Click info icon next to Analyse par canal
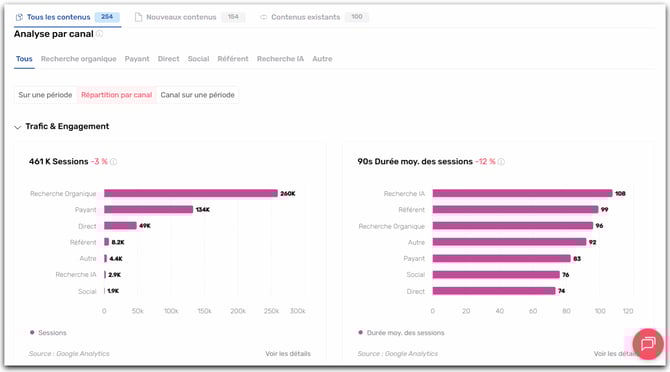This screenshot has height=372, width=670. click(x=99, y=34)
